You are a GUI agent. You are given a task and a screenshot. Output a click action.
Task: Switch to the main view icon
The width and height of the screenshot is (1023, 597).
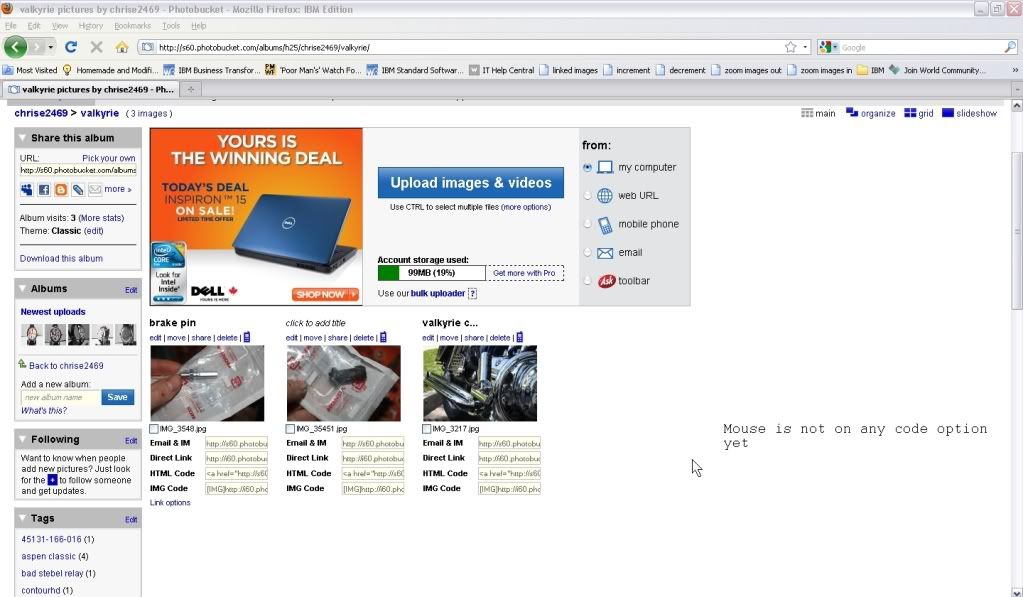pos(807,113)
